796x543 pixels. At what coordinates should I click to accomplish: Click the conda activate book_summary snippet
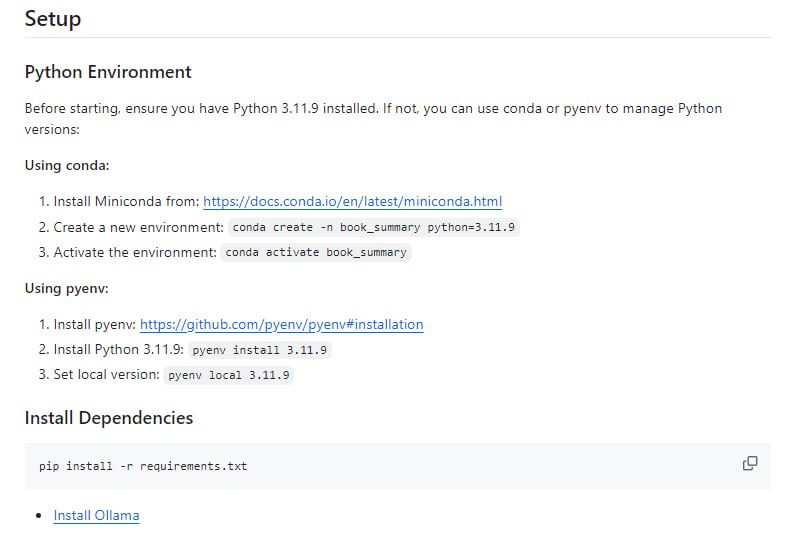pyautogui.click(x=316, y=252)
